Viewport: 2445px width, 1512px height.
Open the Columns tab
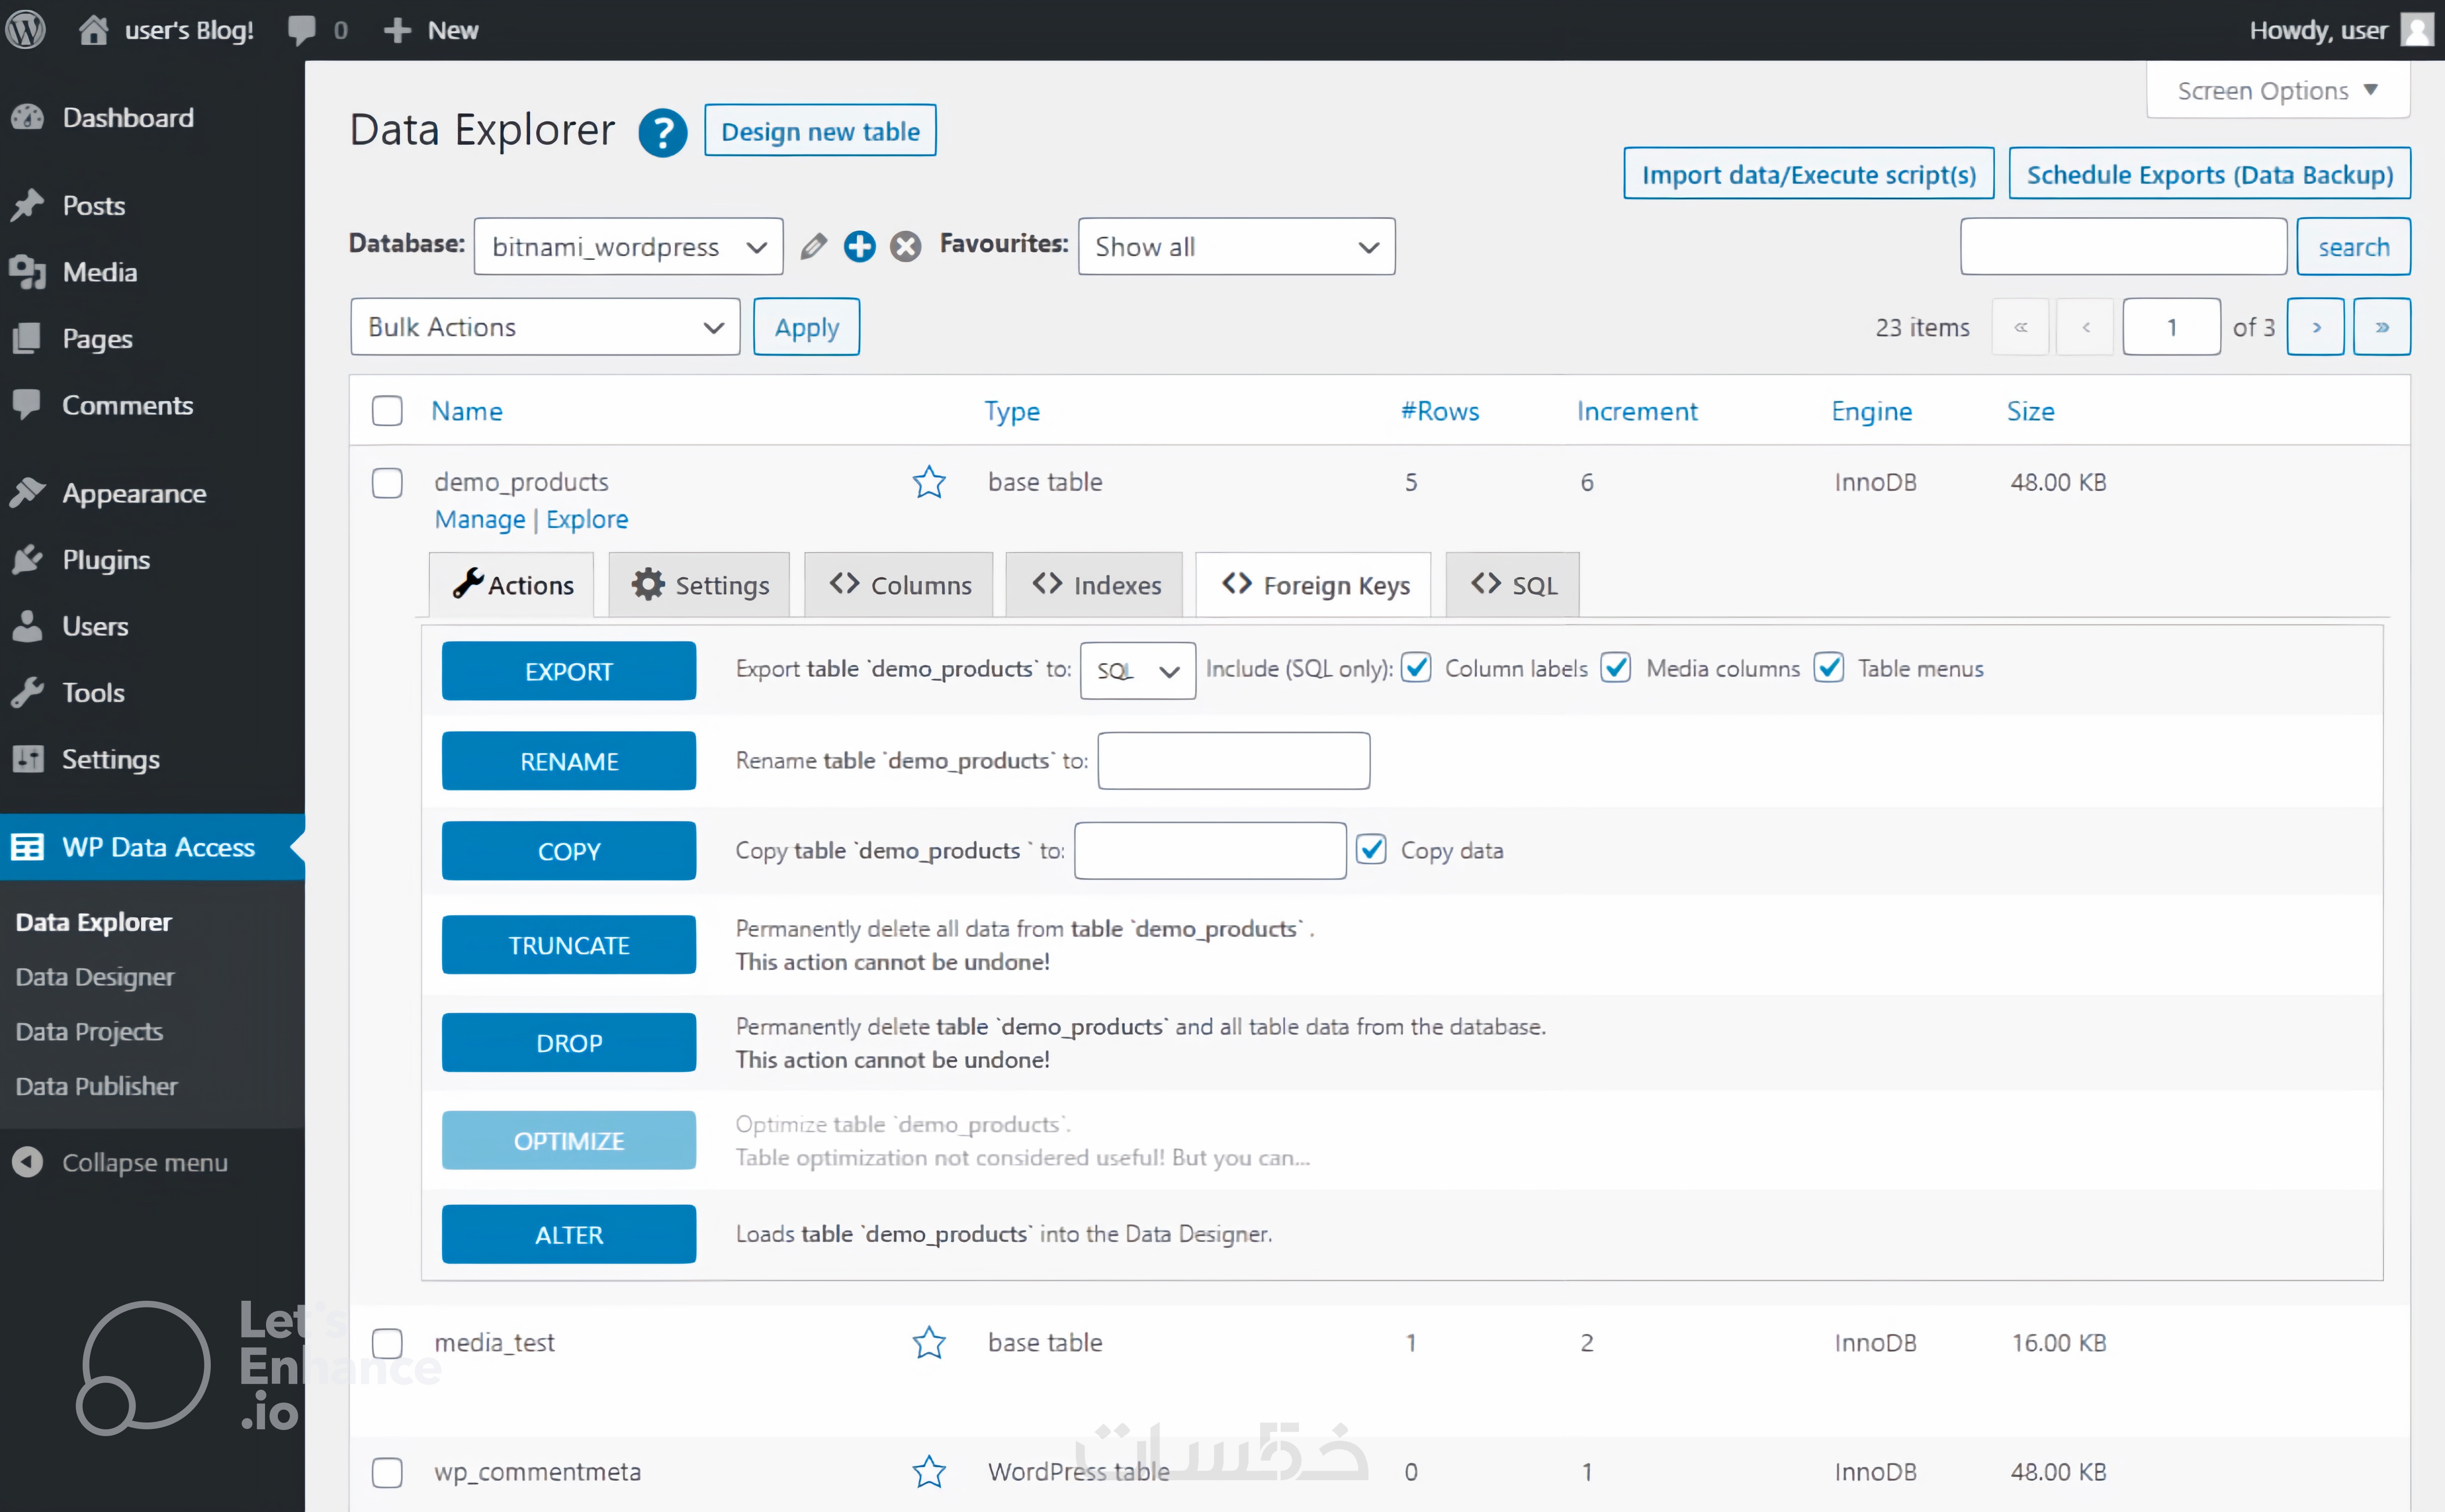(x=899, y=585)
